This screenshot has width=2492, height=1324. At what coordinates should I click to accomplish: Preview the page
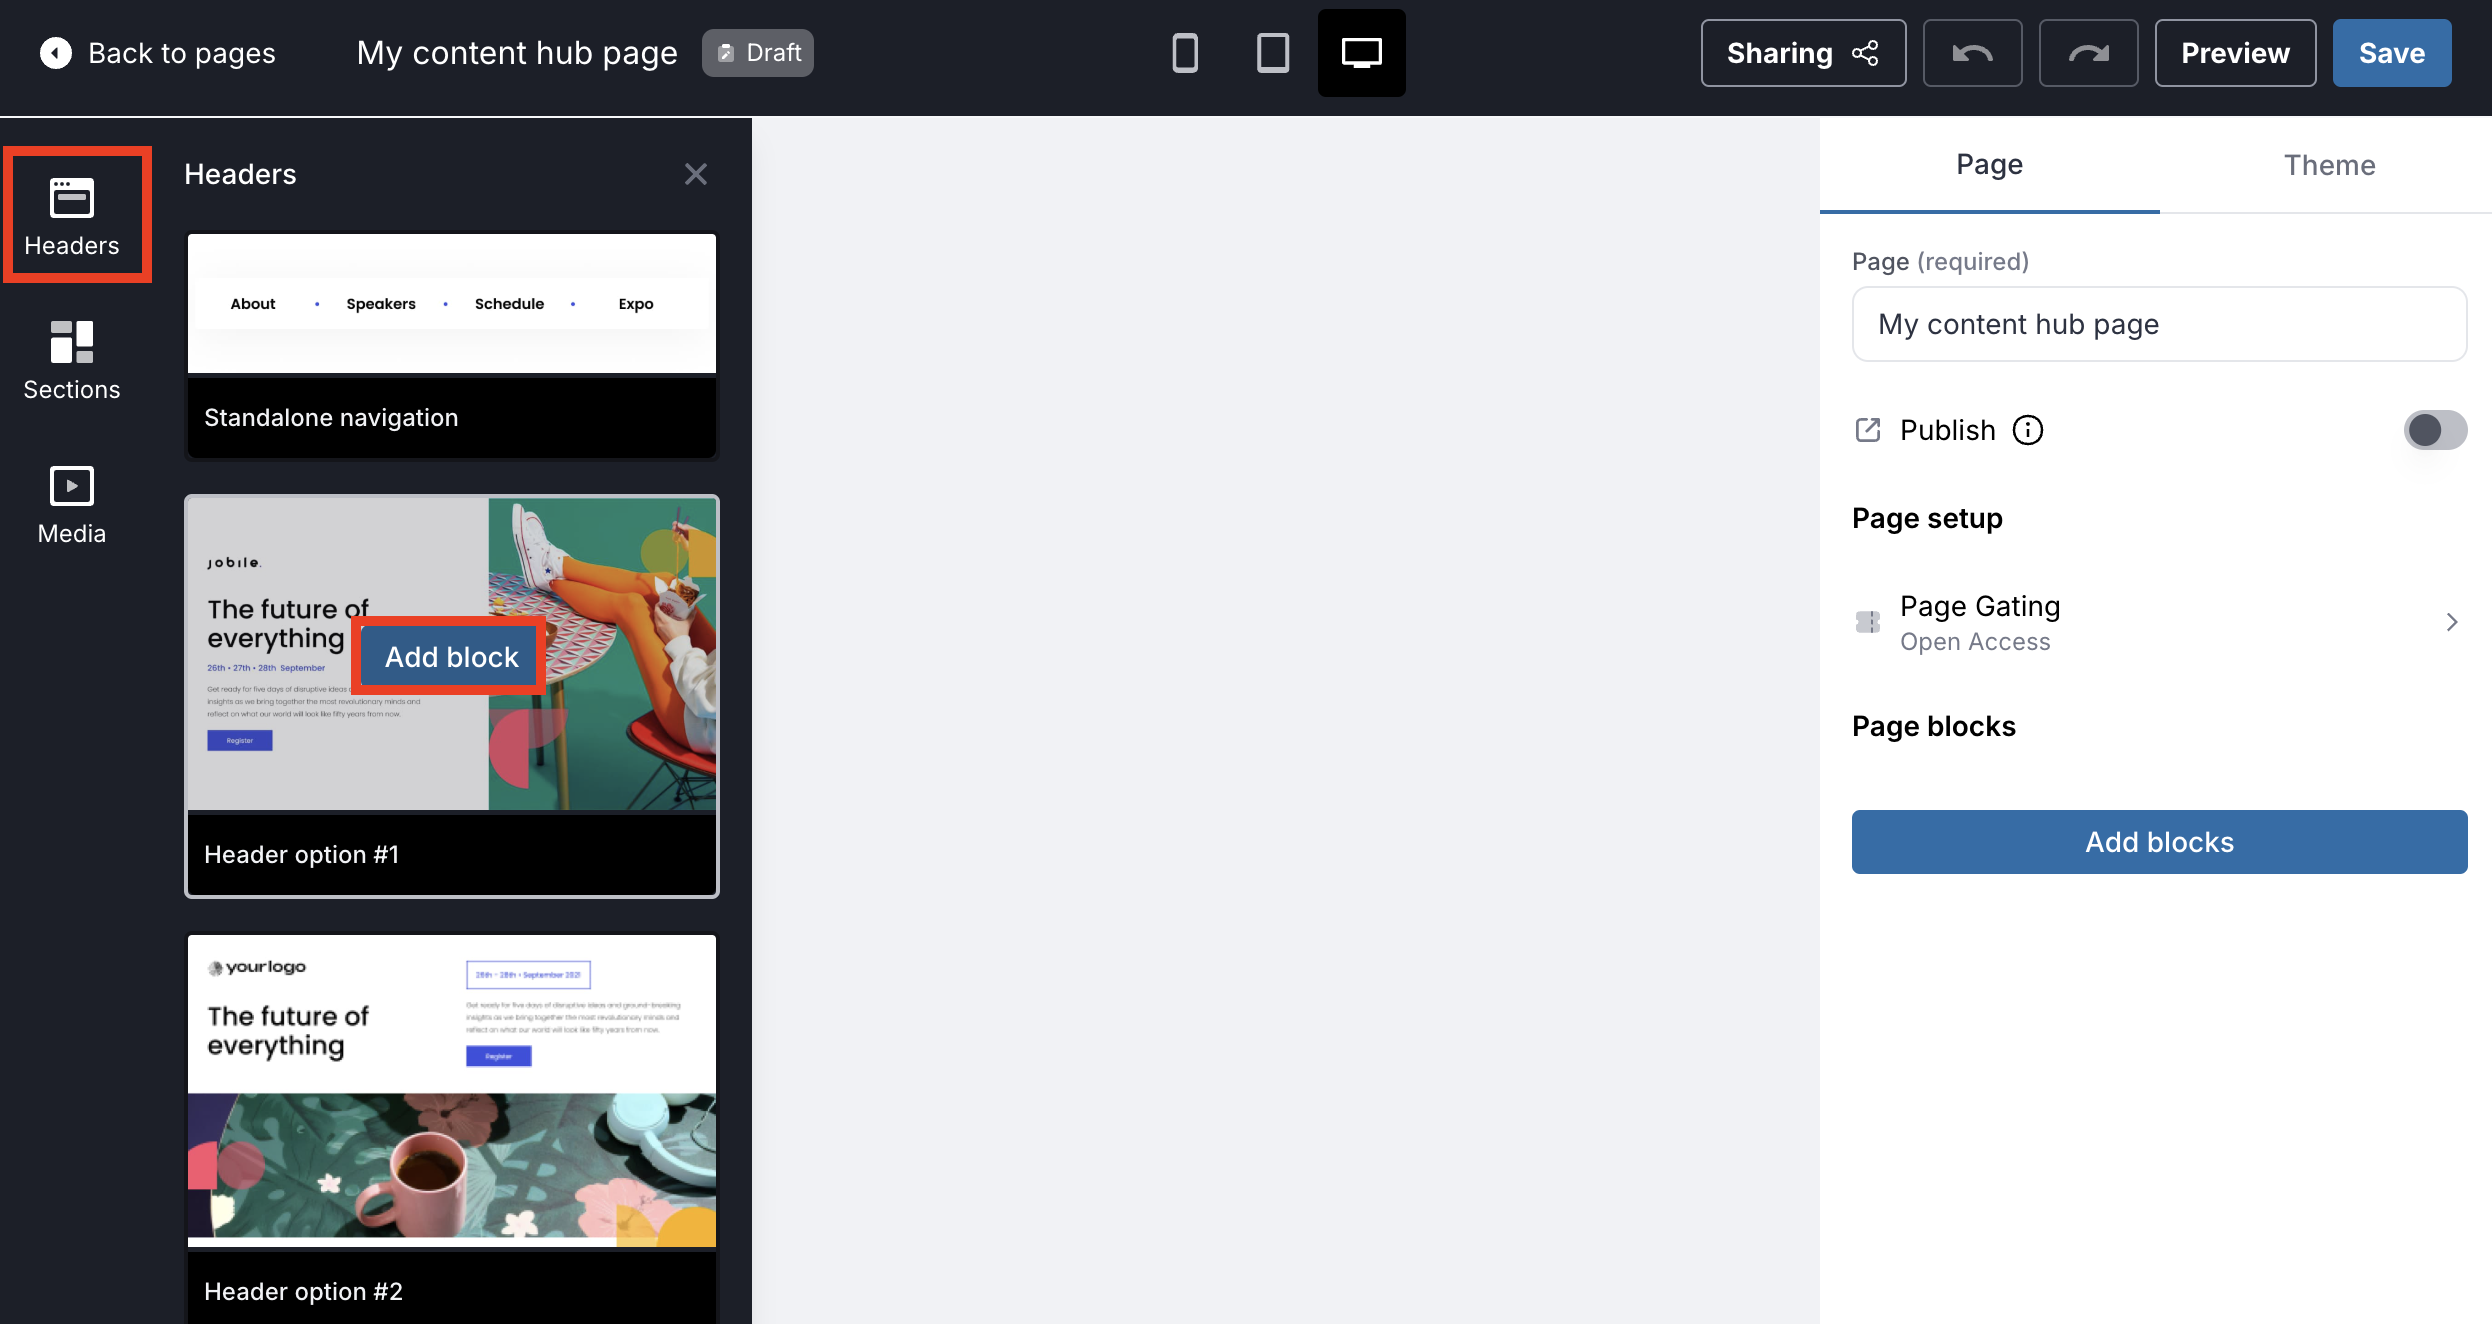point(2235,53)
